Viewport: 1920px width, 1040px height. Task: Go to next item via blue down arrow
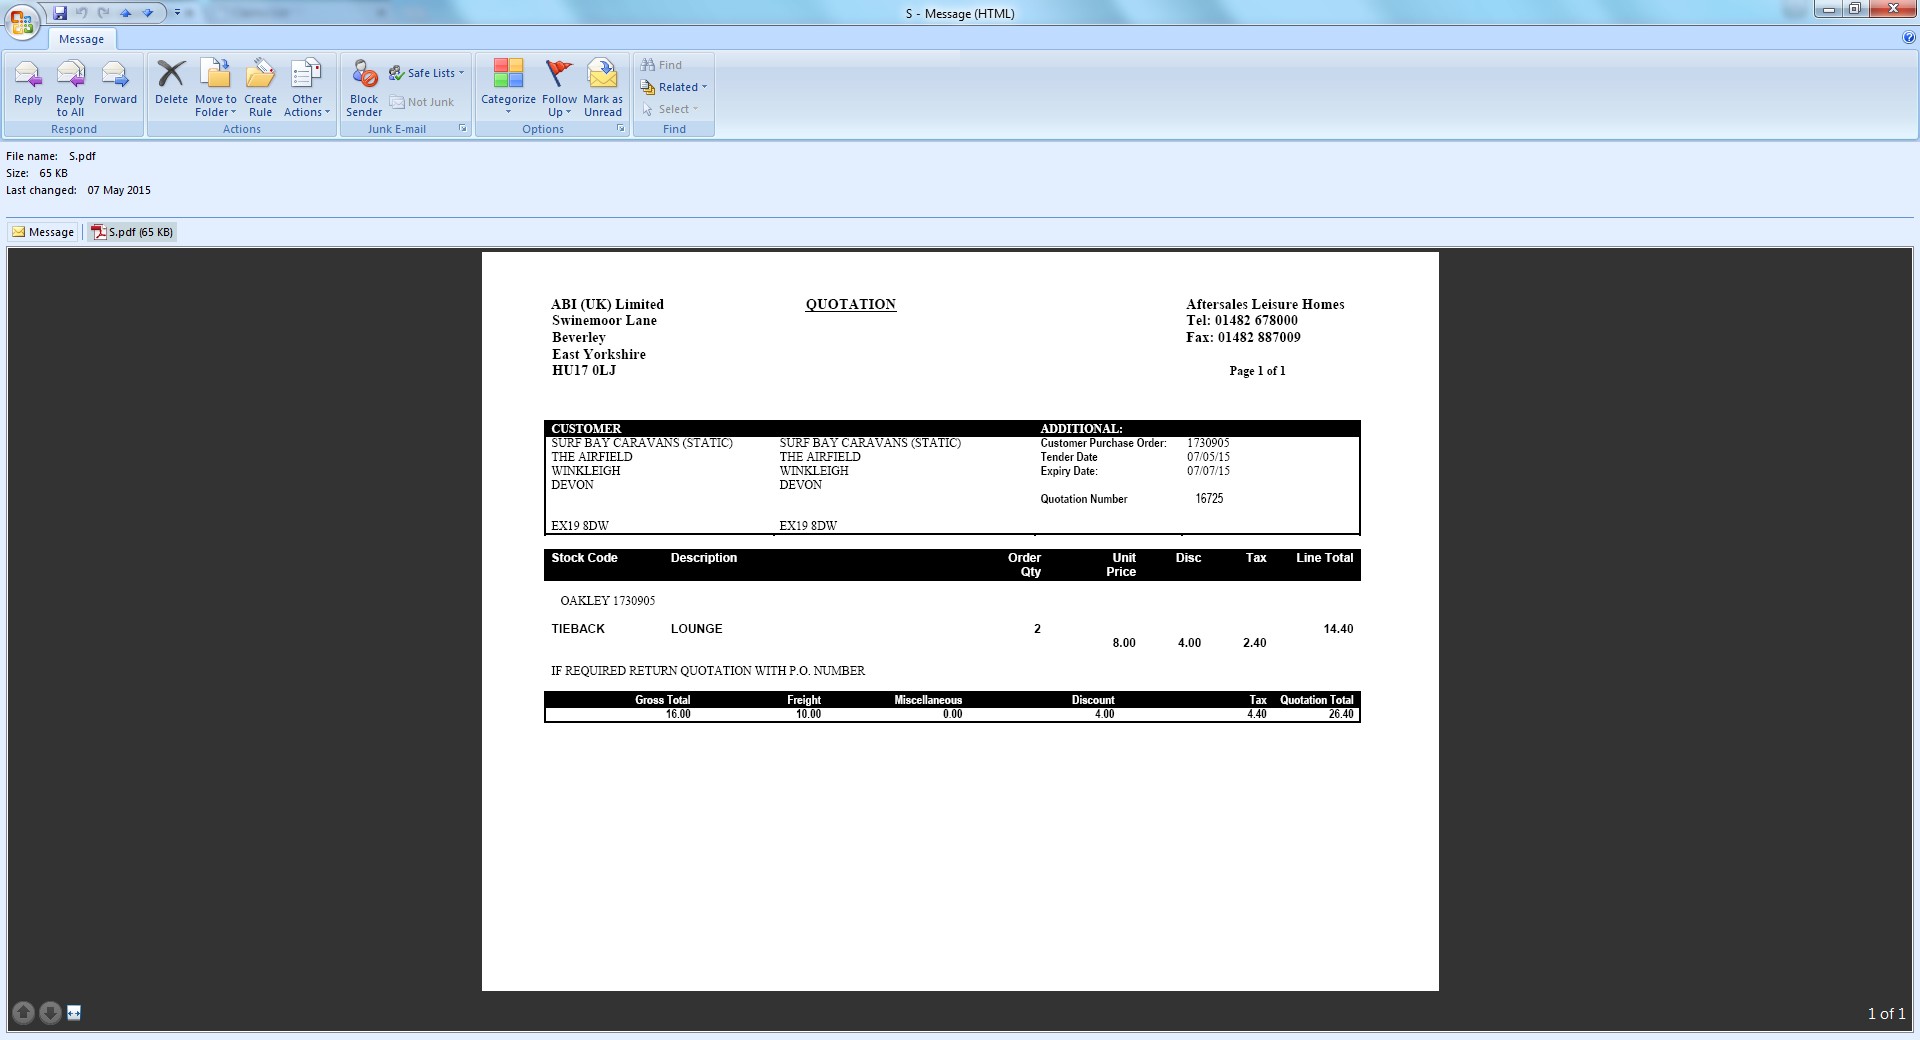coord(148,13)
